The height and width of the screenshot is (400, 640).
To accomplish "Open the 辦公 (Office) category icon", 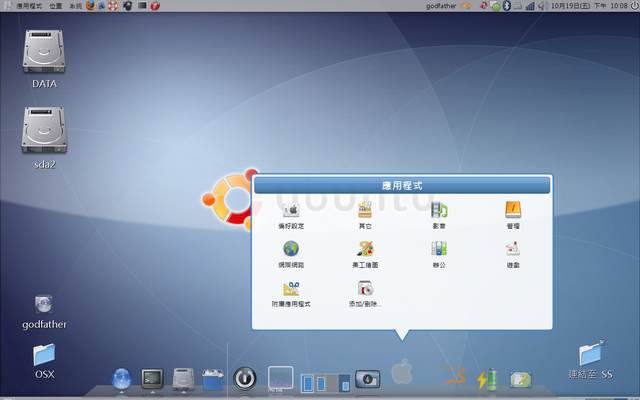I will (x=439, y=254).
